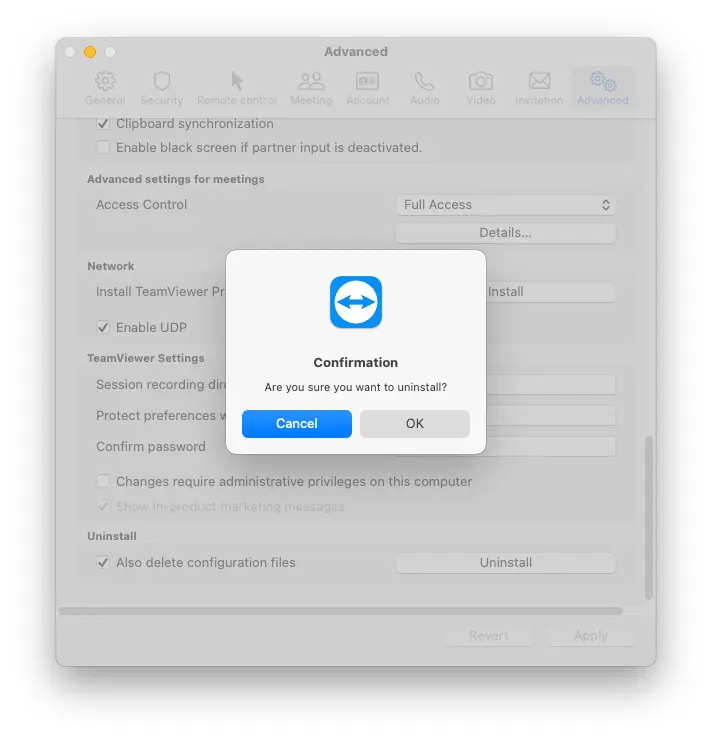The height and width of the screenshot is (740, 712).
Task: Check Changes require administrative privileges option
Action: (103, 481)
